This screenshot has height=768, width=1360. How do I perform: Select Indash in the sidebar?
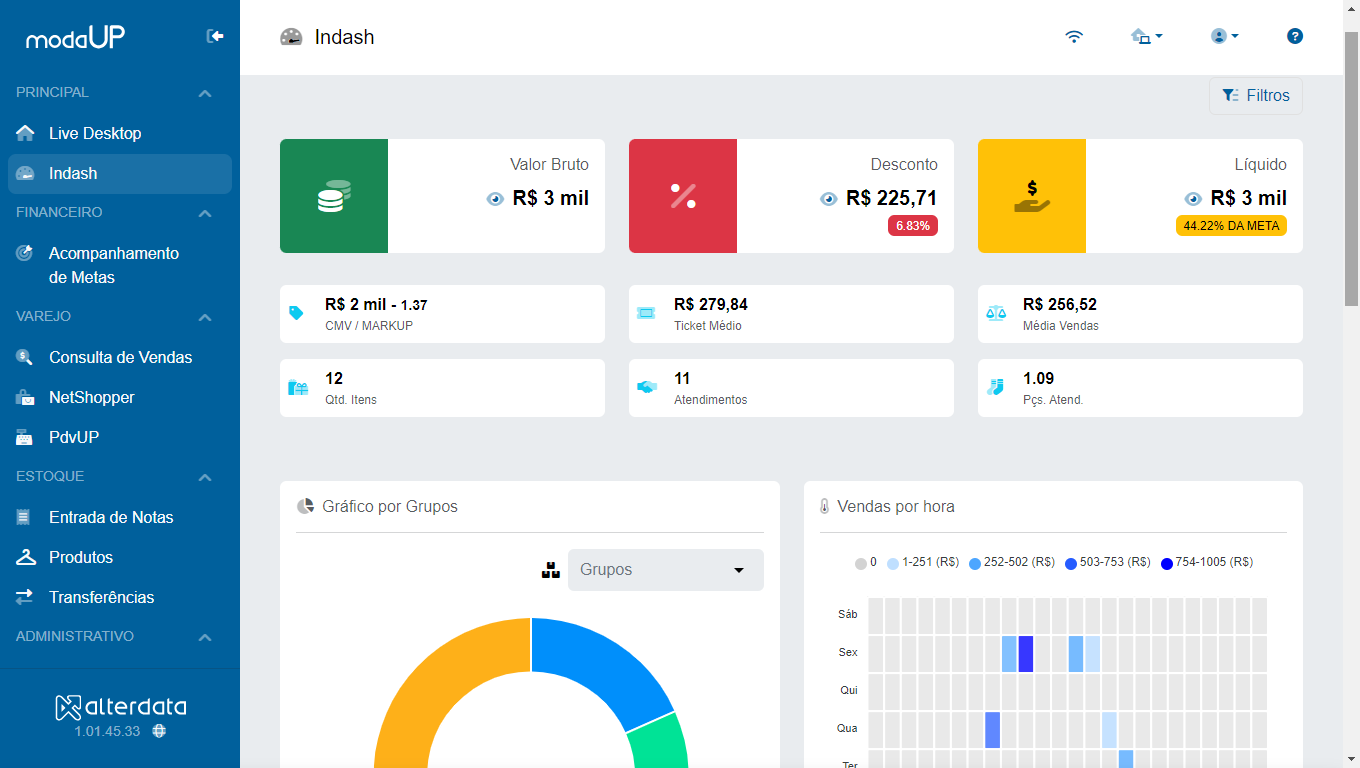(120, 173)
